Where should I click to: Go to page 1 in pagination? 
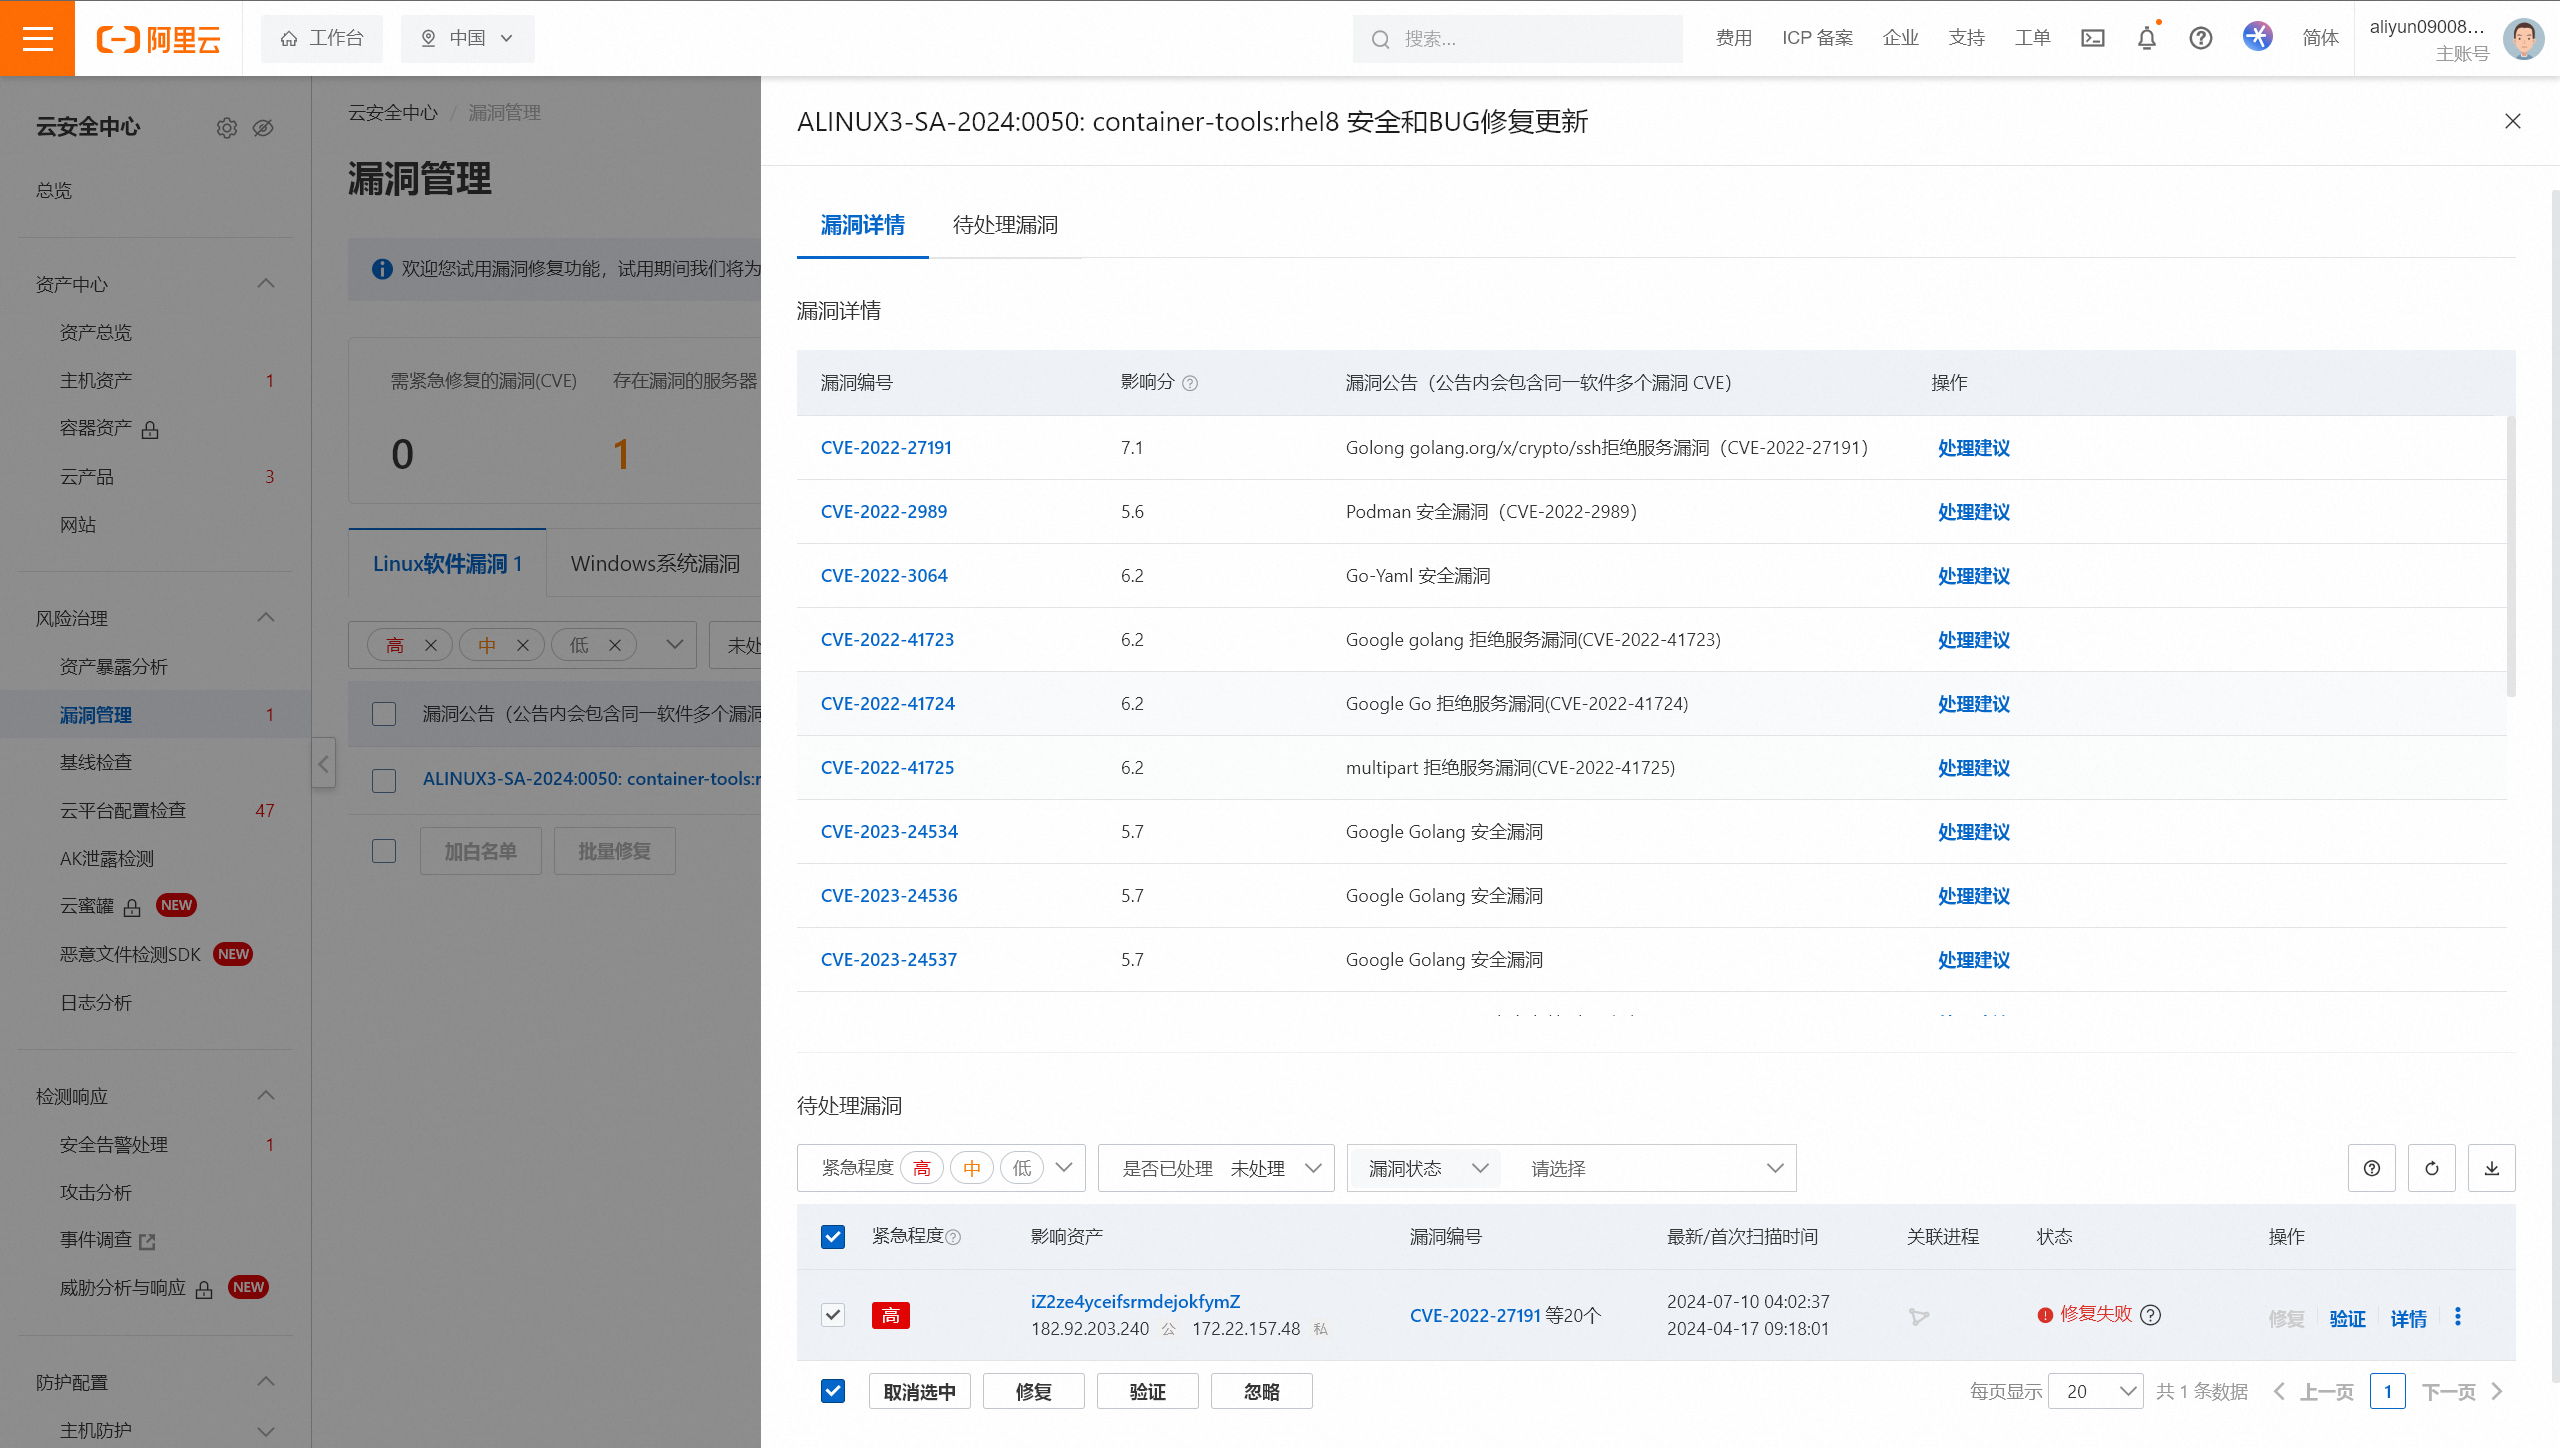click(x=2388, y=1391)
